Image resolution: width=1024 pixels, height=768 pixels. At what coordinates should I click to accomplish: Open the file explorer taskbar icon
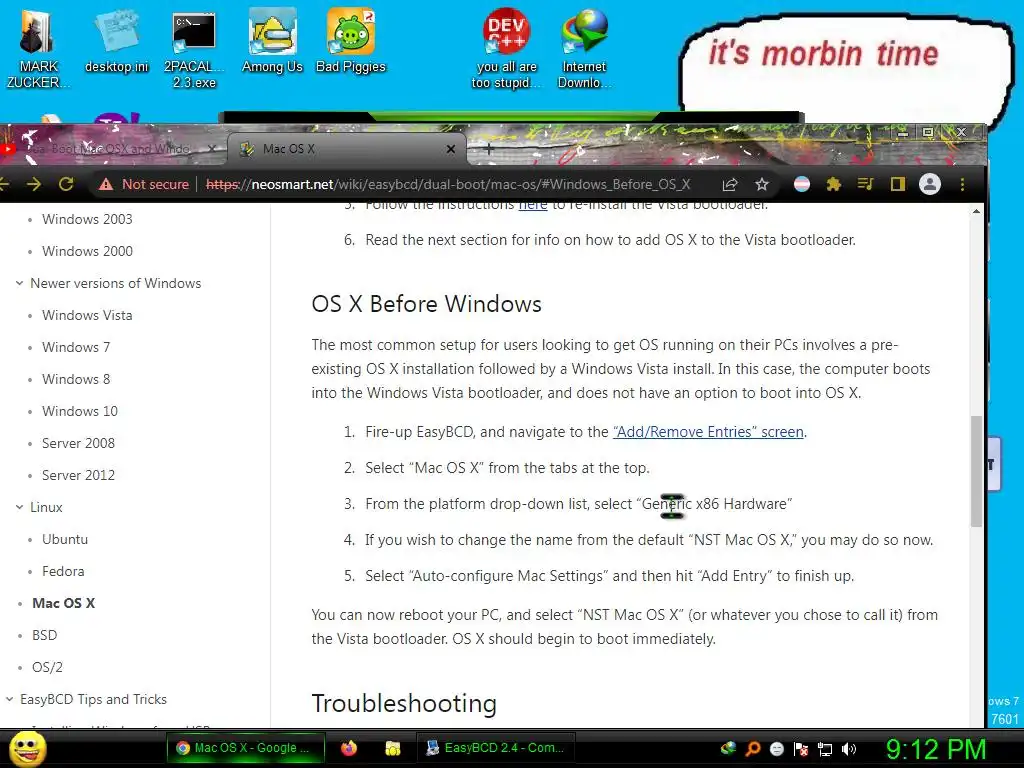coord(392,748)
